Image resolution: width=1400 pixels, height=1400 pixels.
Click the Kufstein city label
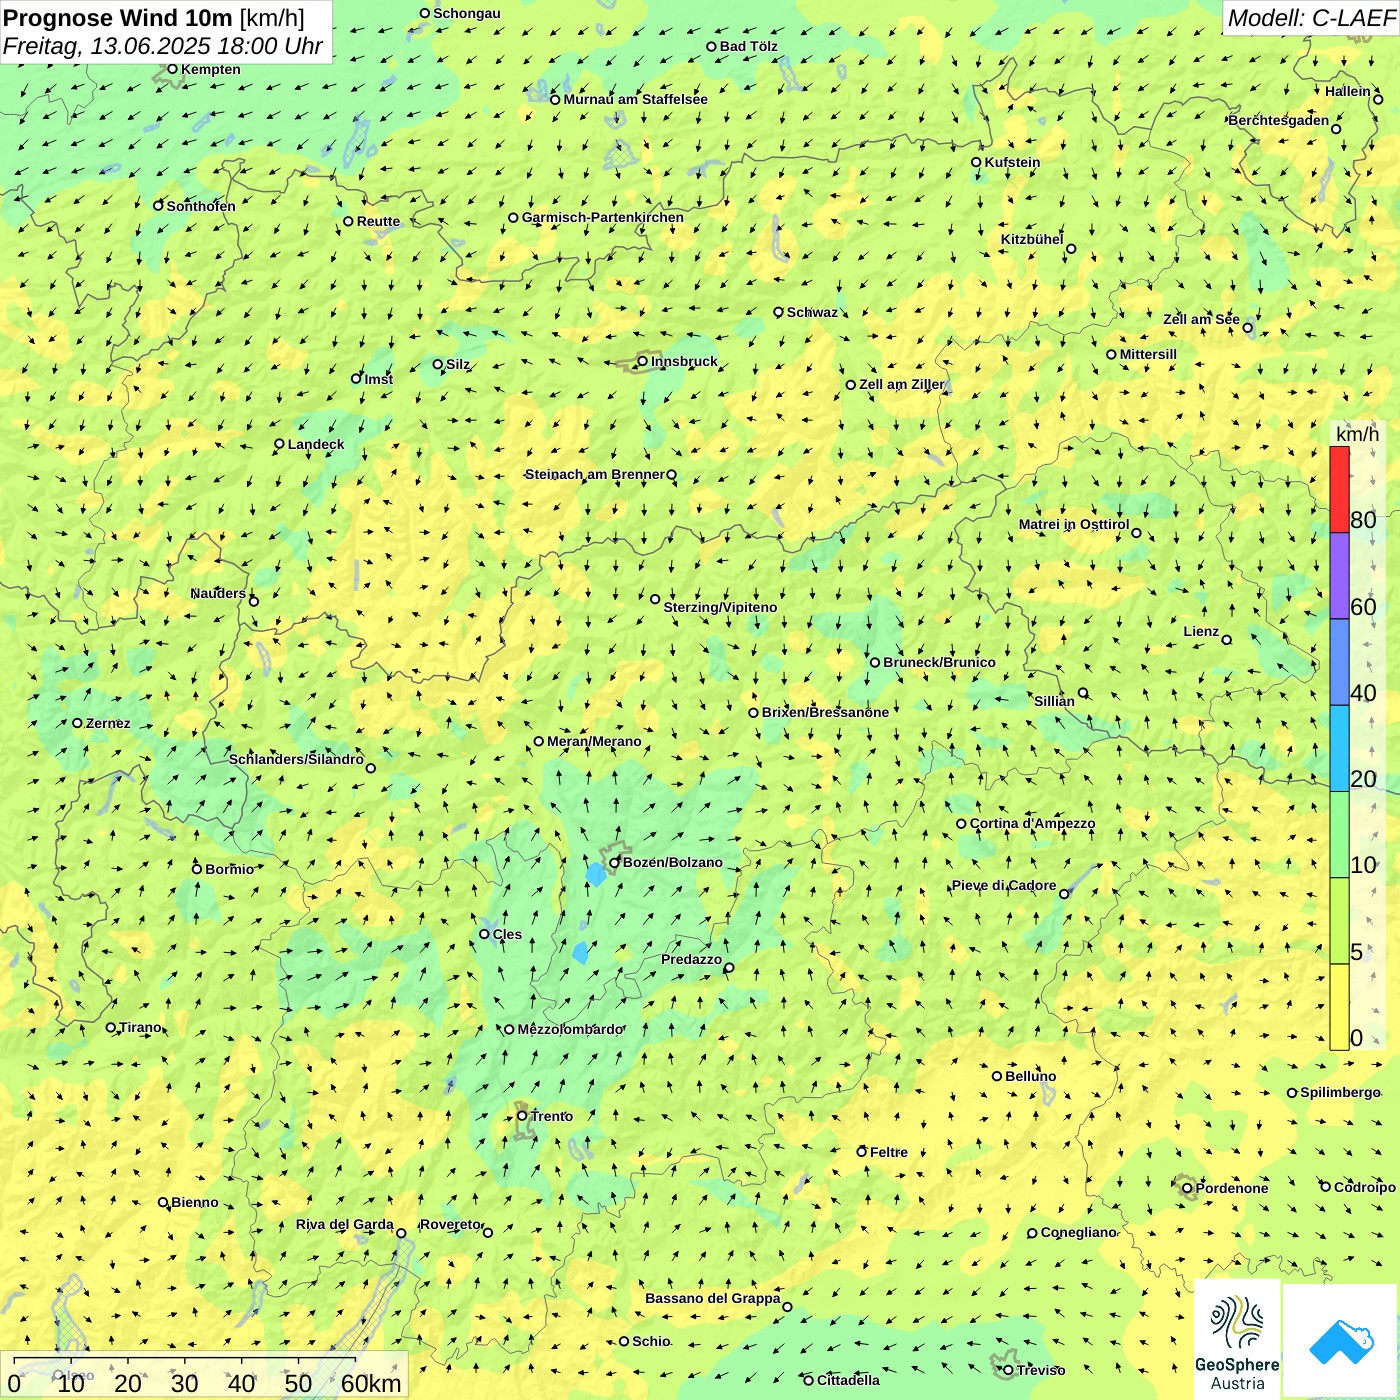pos(1012,162)
